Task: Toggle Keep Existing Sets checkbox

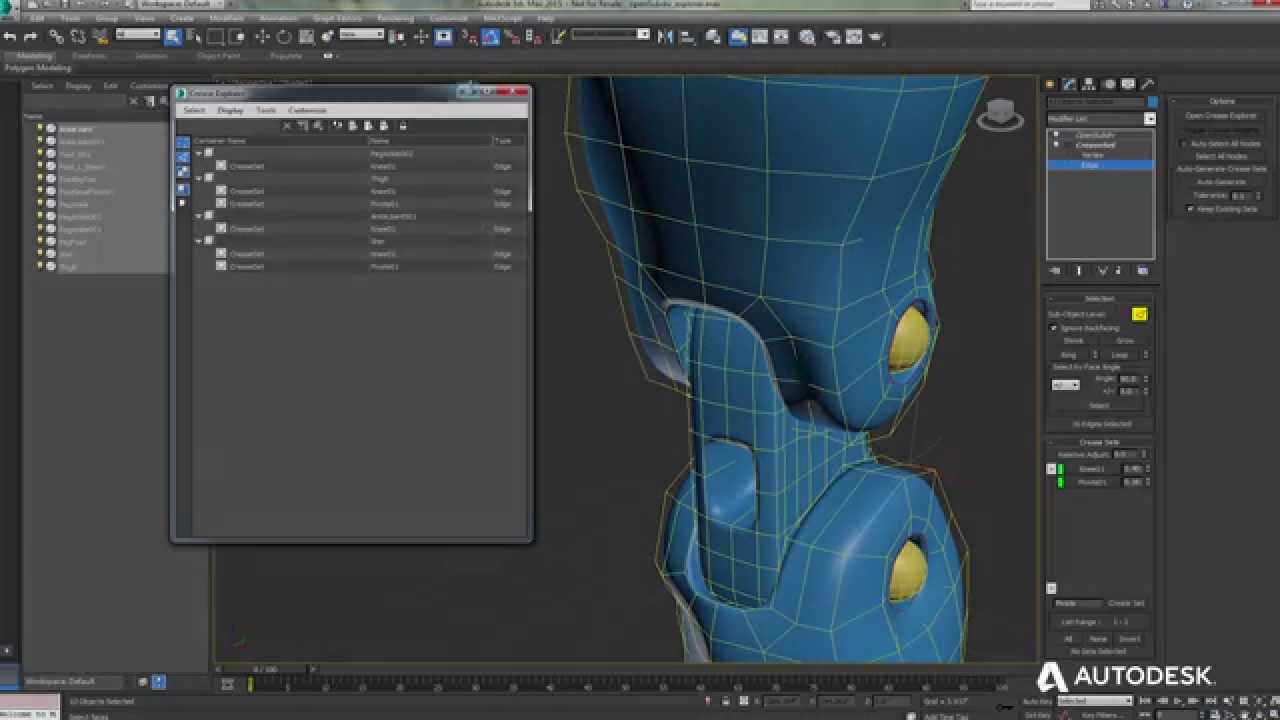Action: 1190,209
